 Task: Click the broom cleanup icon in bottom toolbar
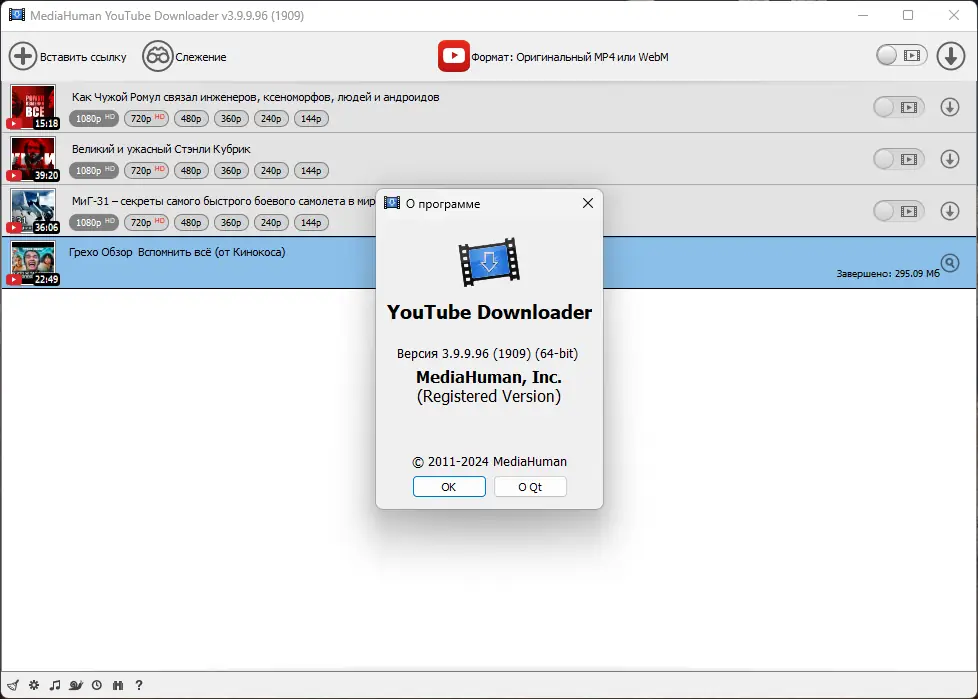pyautogui.click(x=13, y=685)
